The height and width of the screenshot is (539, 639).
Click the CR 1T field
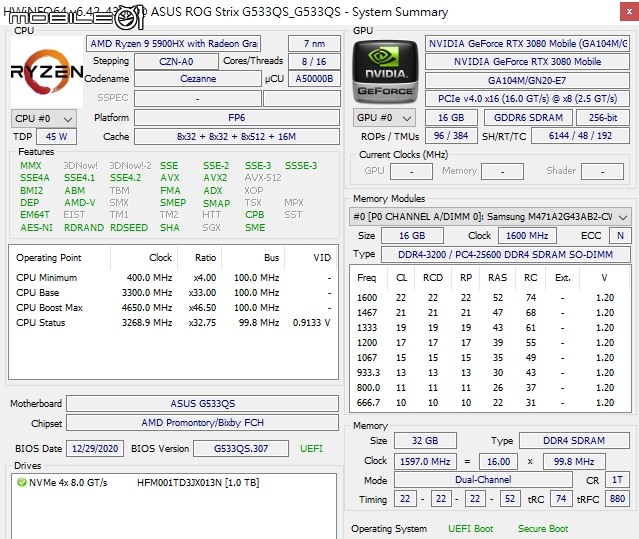tap(617, 480)
